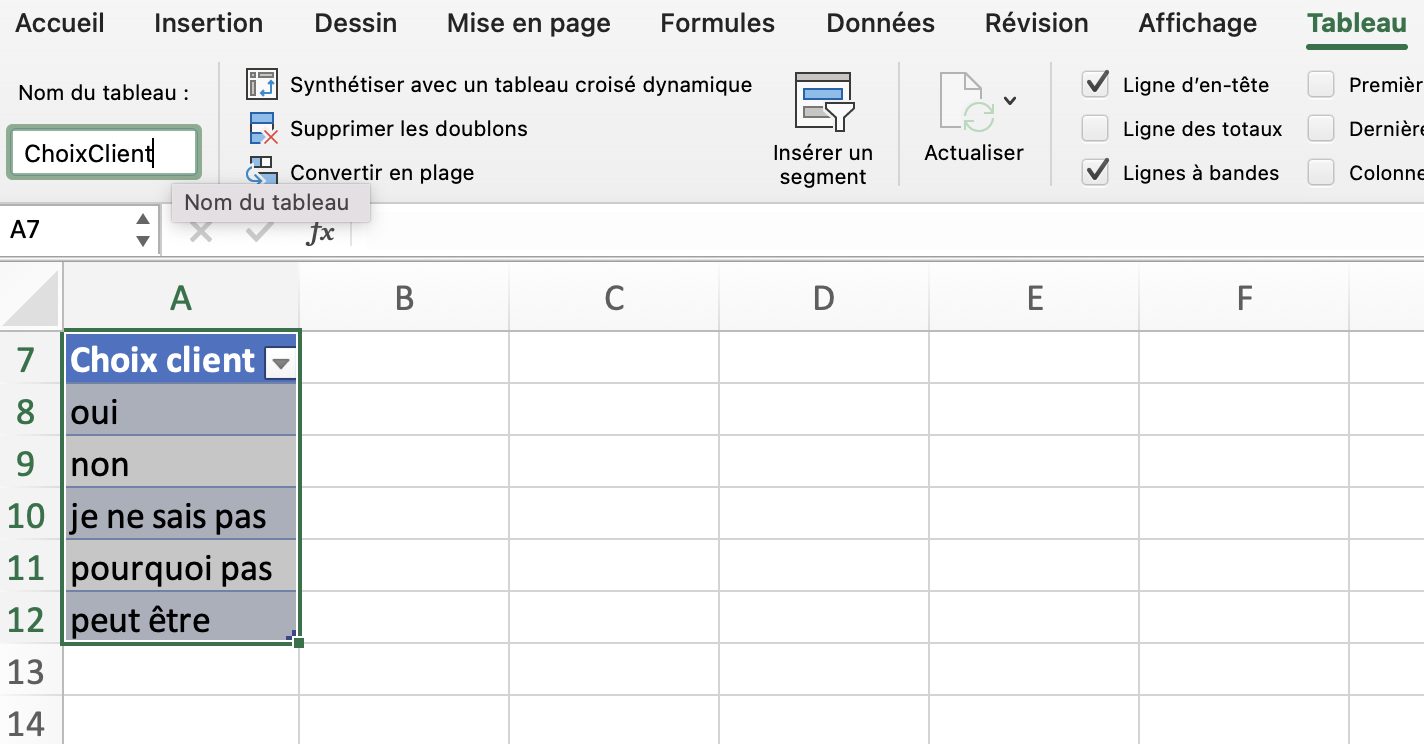Open the Choix client filter dropdown
The width and height of the screenshot is (1424, 744).
[280, 363]
